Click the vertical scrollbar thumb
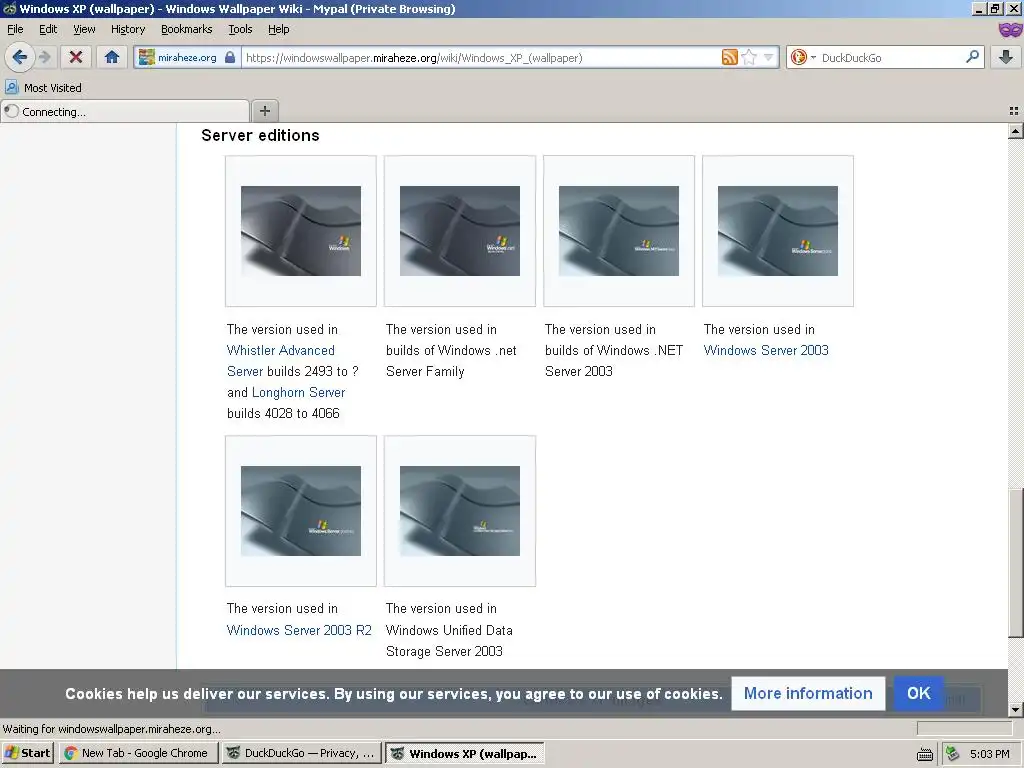Viewport: 1024px width, 768px height. [1016, 562]
